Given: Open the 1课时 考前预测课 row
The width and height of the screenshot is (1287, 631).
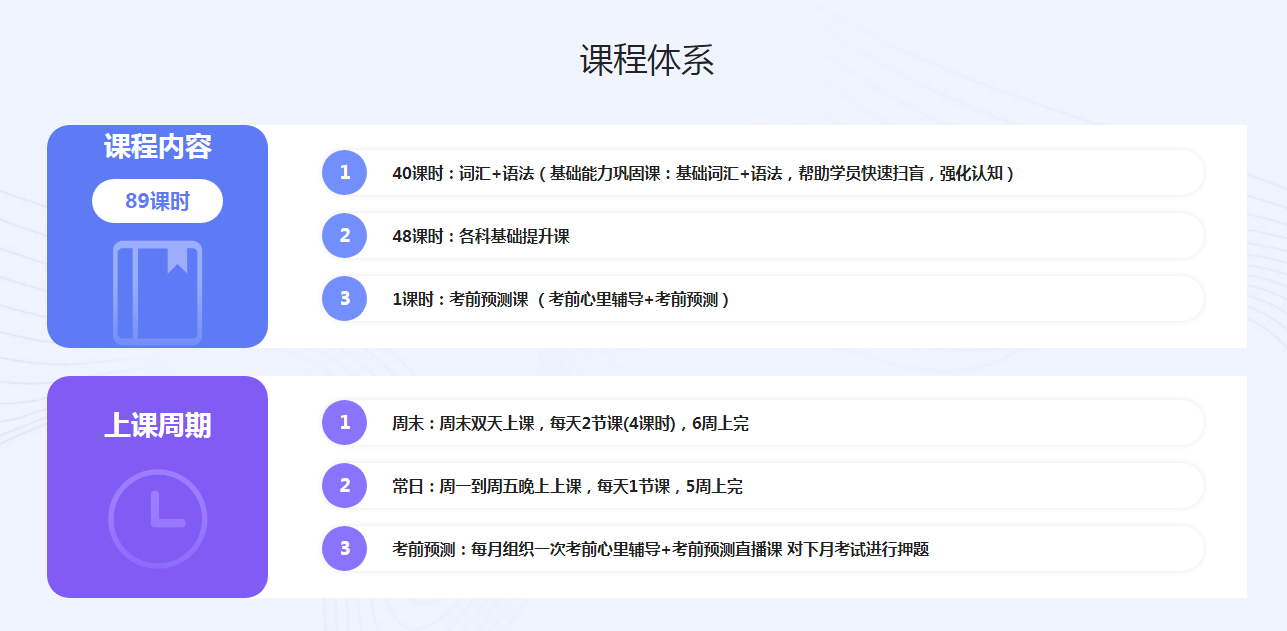Looking at the screenshot, I should coord(561,299).
